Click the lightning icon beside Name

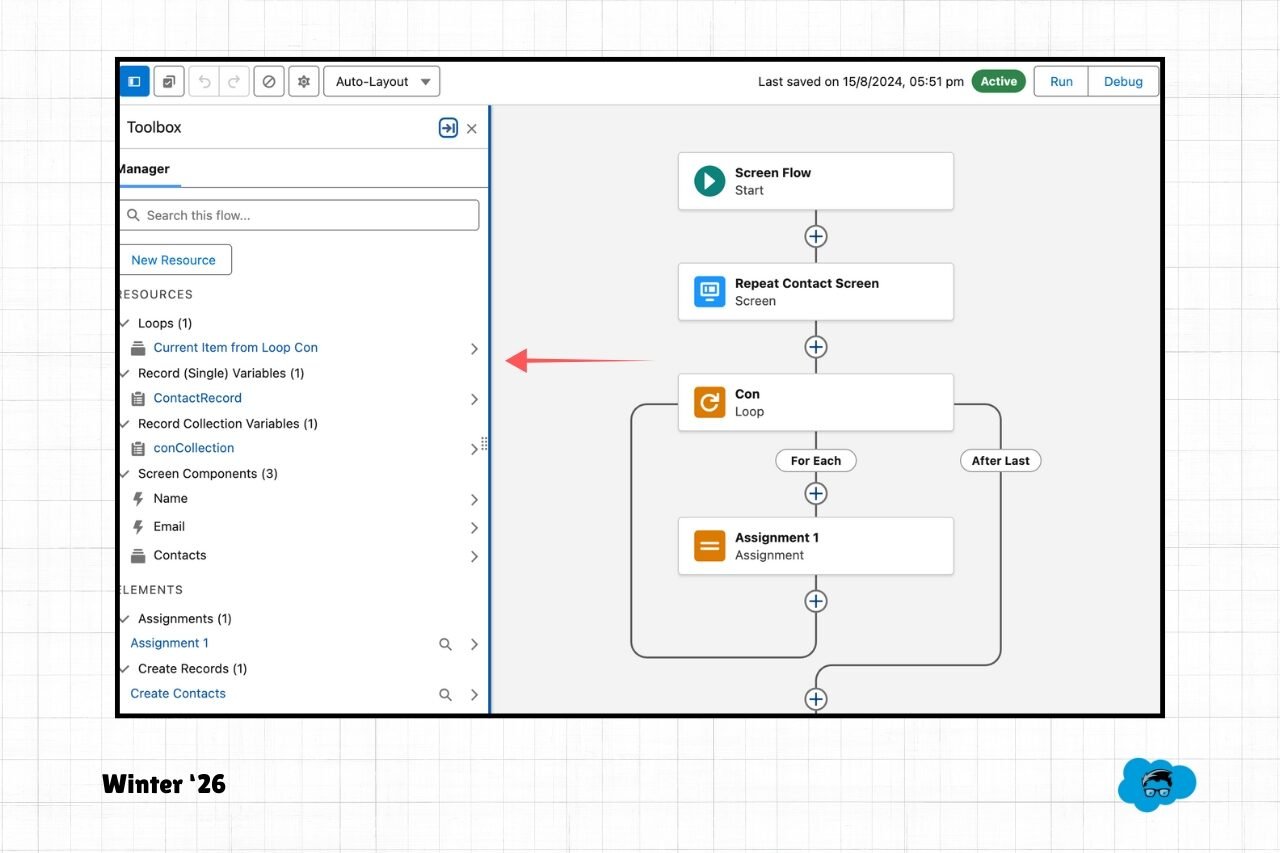138,498
